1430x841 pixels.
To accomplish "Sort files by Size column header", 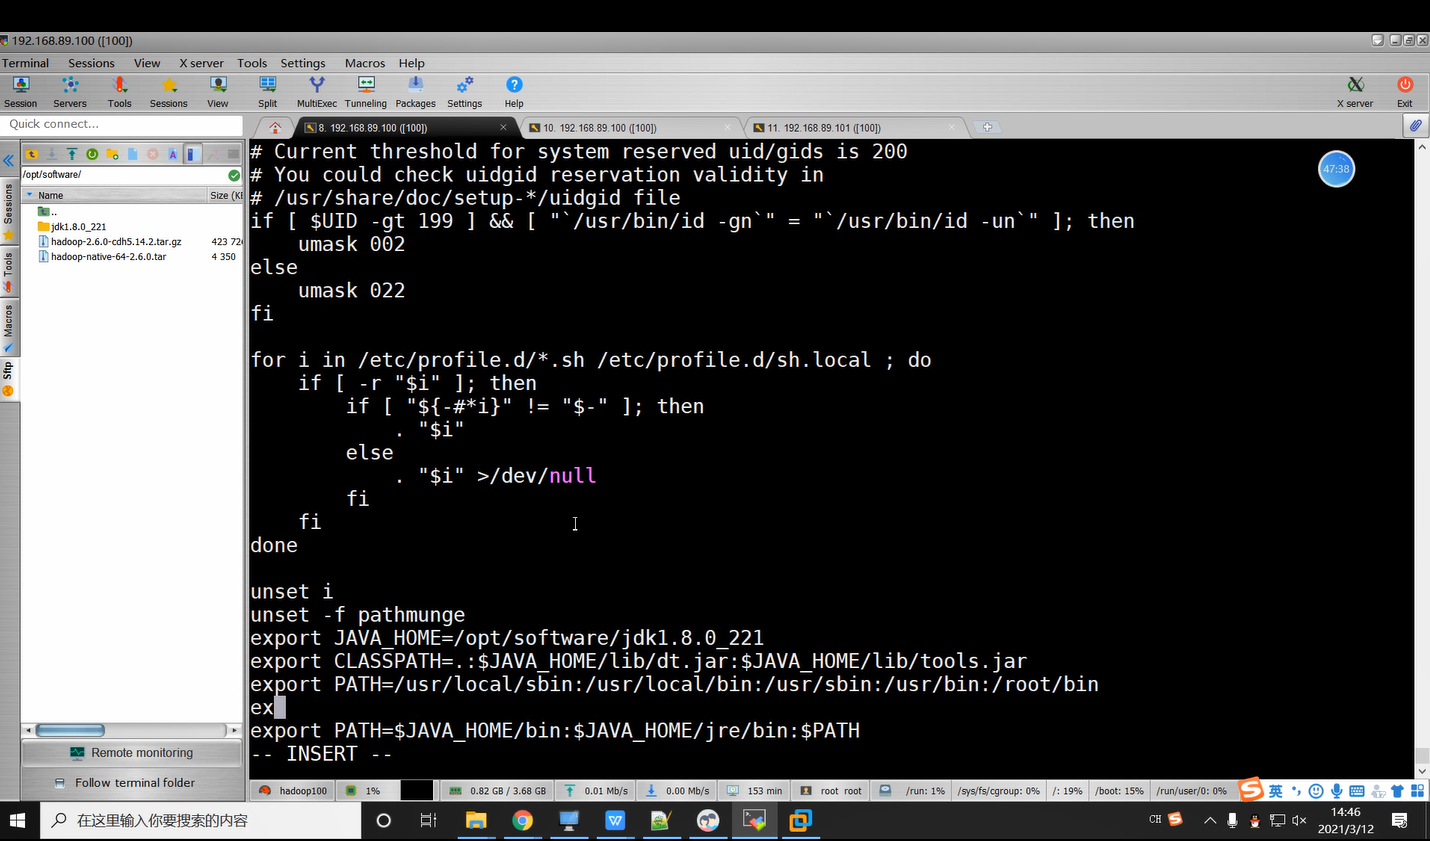I will (225, 195).
